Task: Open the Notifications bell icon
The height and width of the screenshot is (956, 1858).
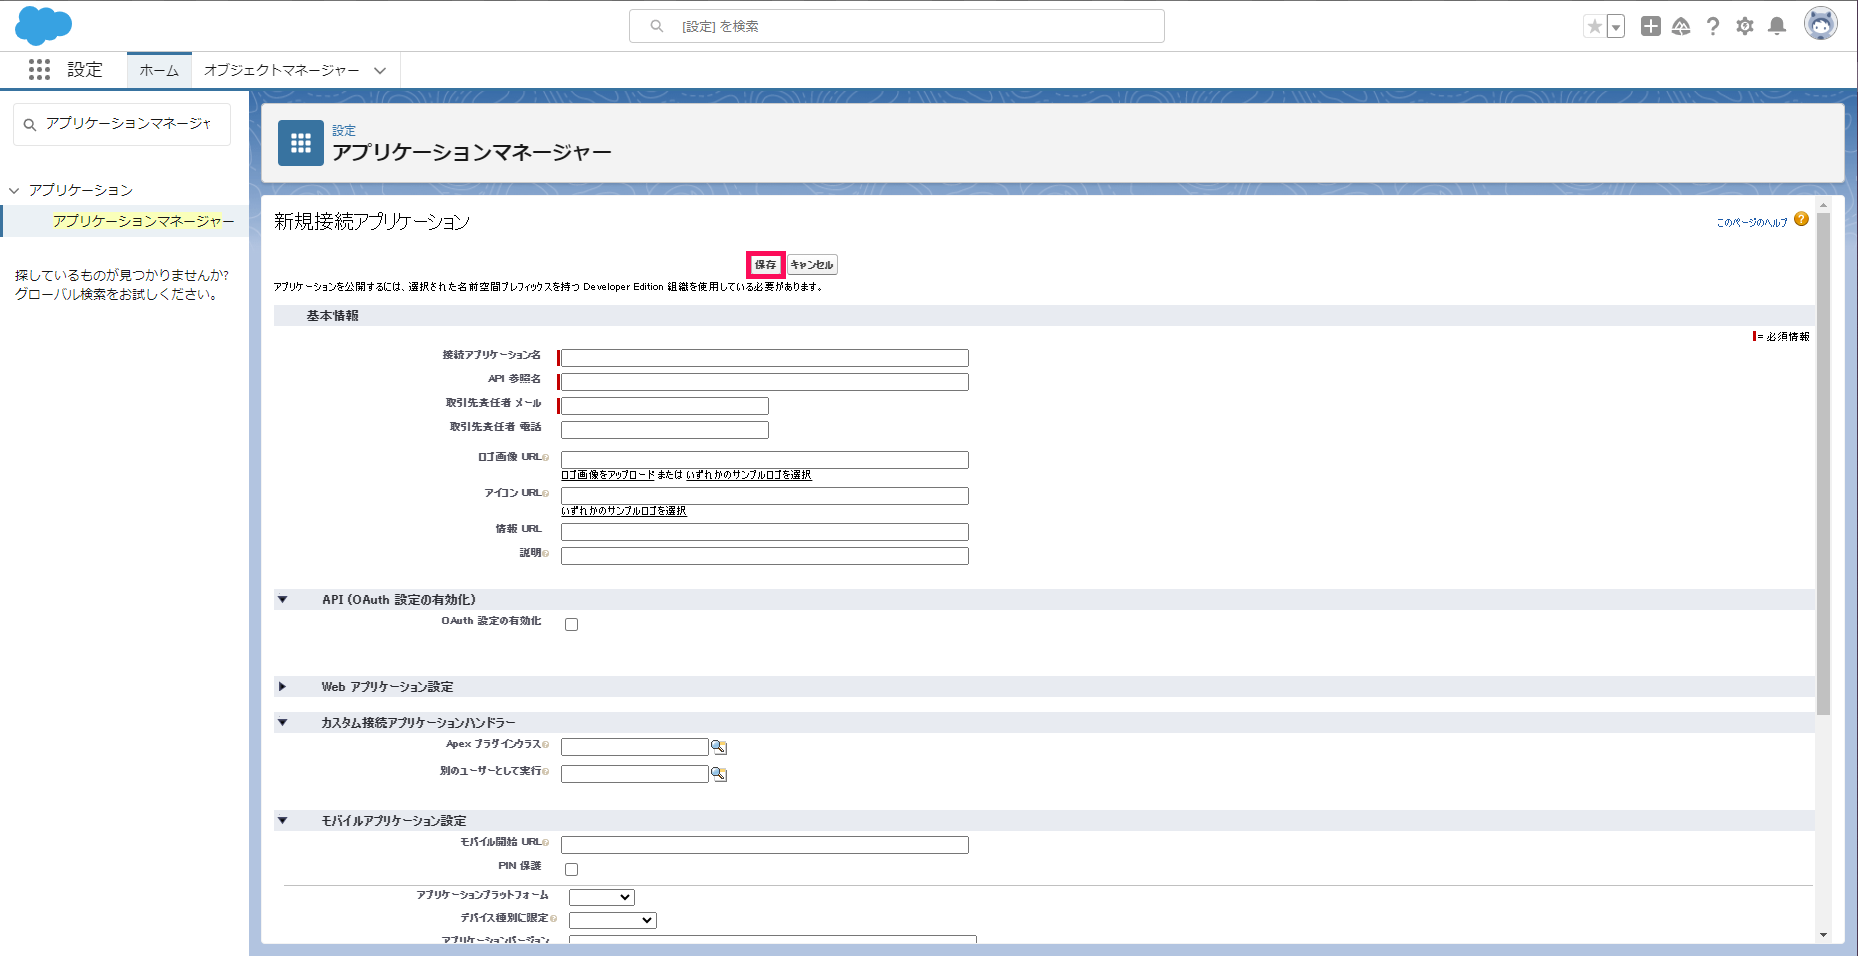Action: click(x=1777, y=27)
